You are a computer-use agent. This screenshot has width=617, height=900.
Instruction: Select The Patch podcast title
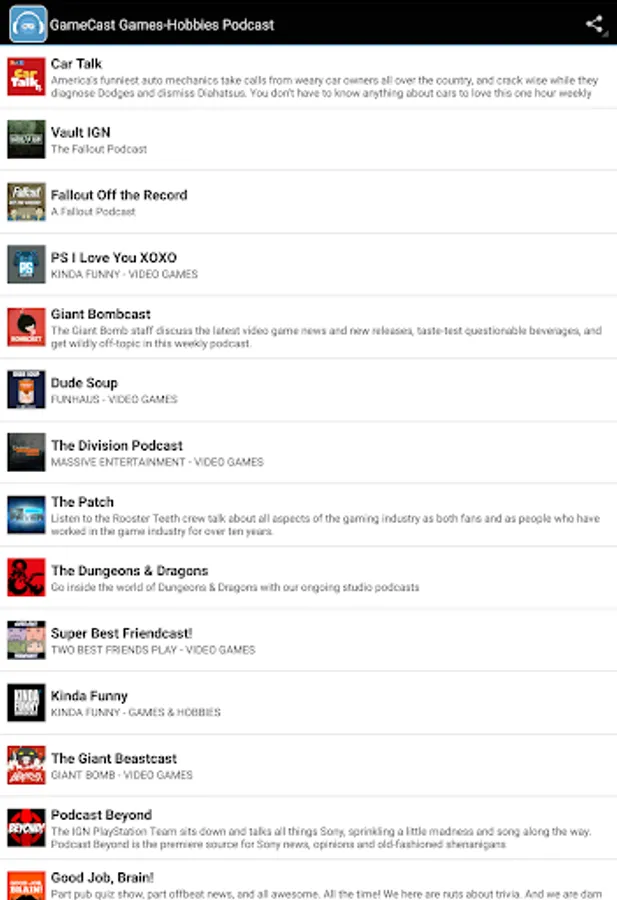[x=82, y=502]
